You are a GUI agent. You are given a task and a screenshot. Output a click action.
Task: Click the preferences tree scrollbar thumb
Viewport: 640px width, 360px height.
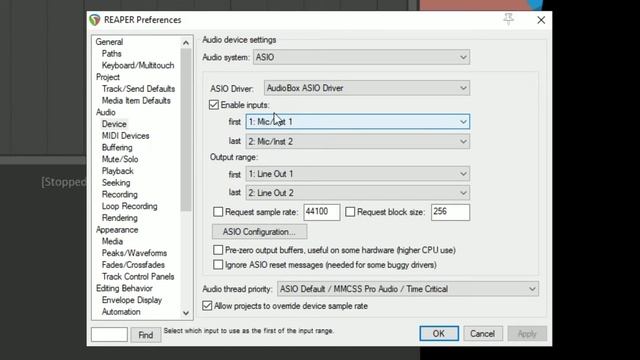(x=186, y=130)
